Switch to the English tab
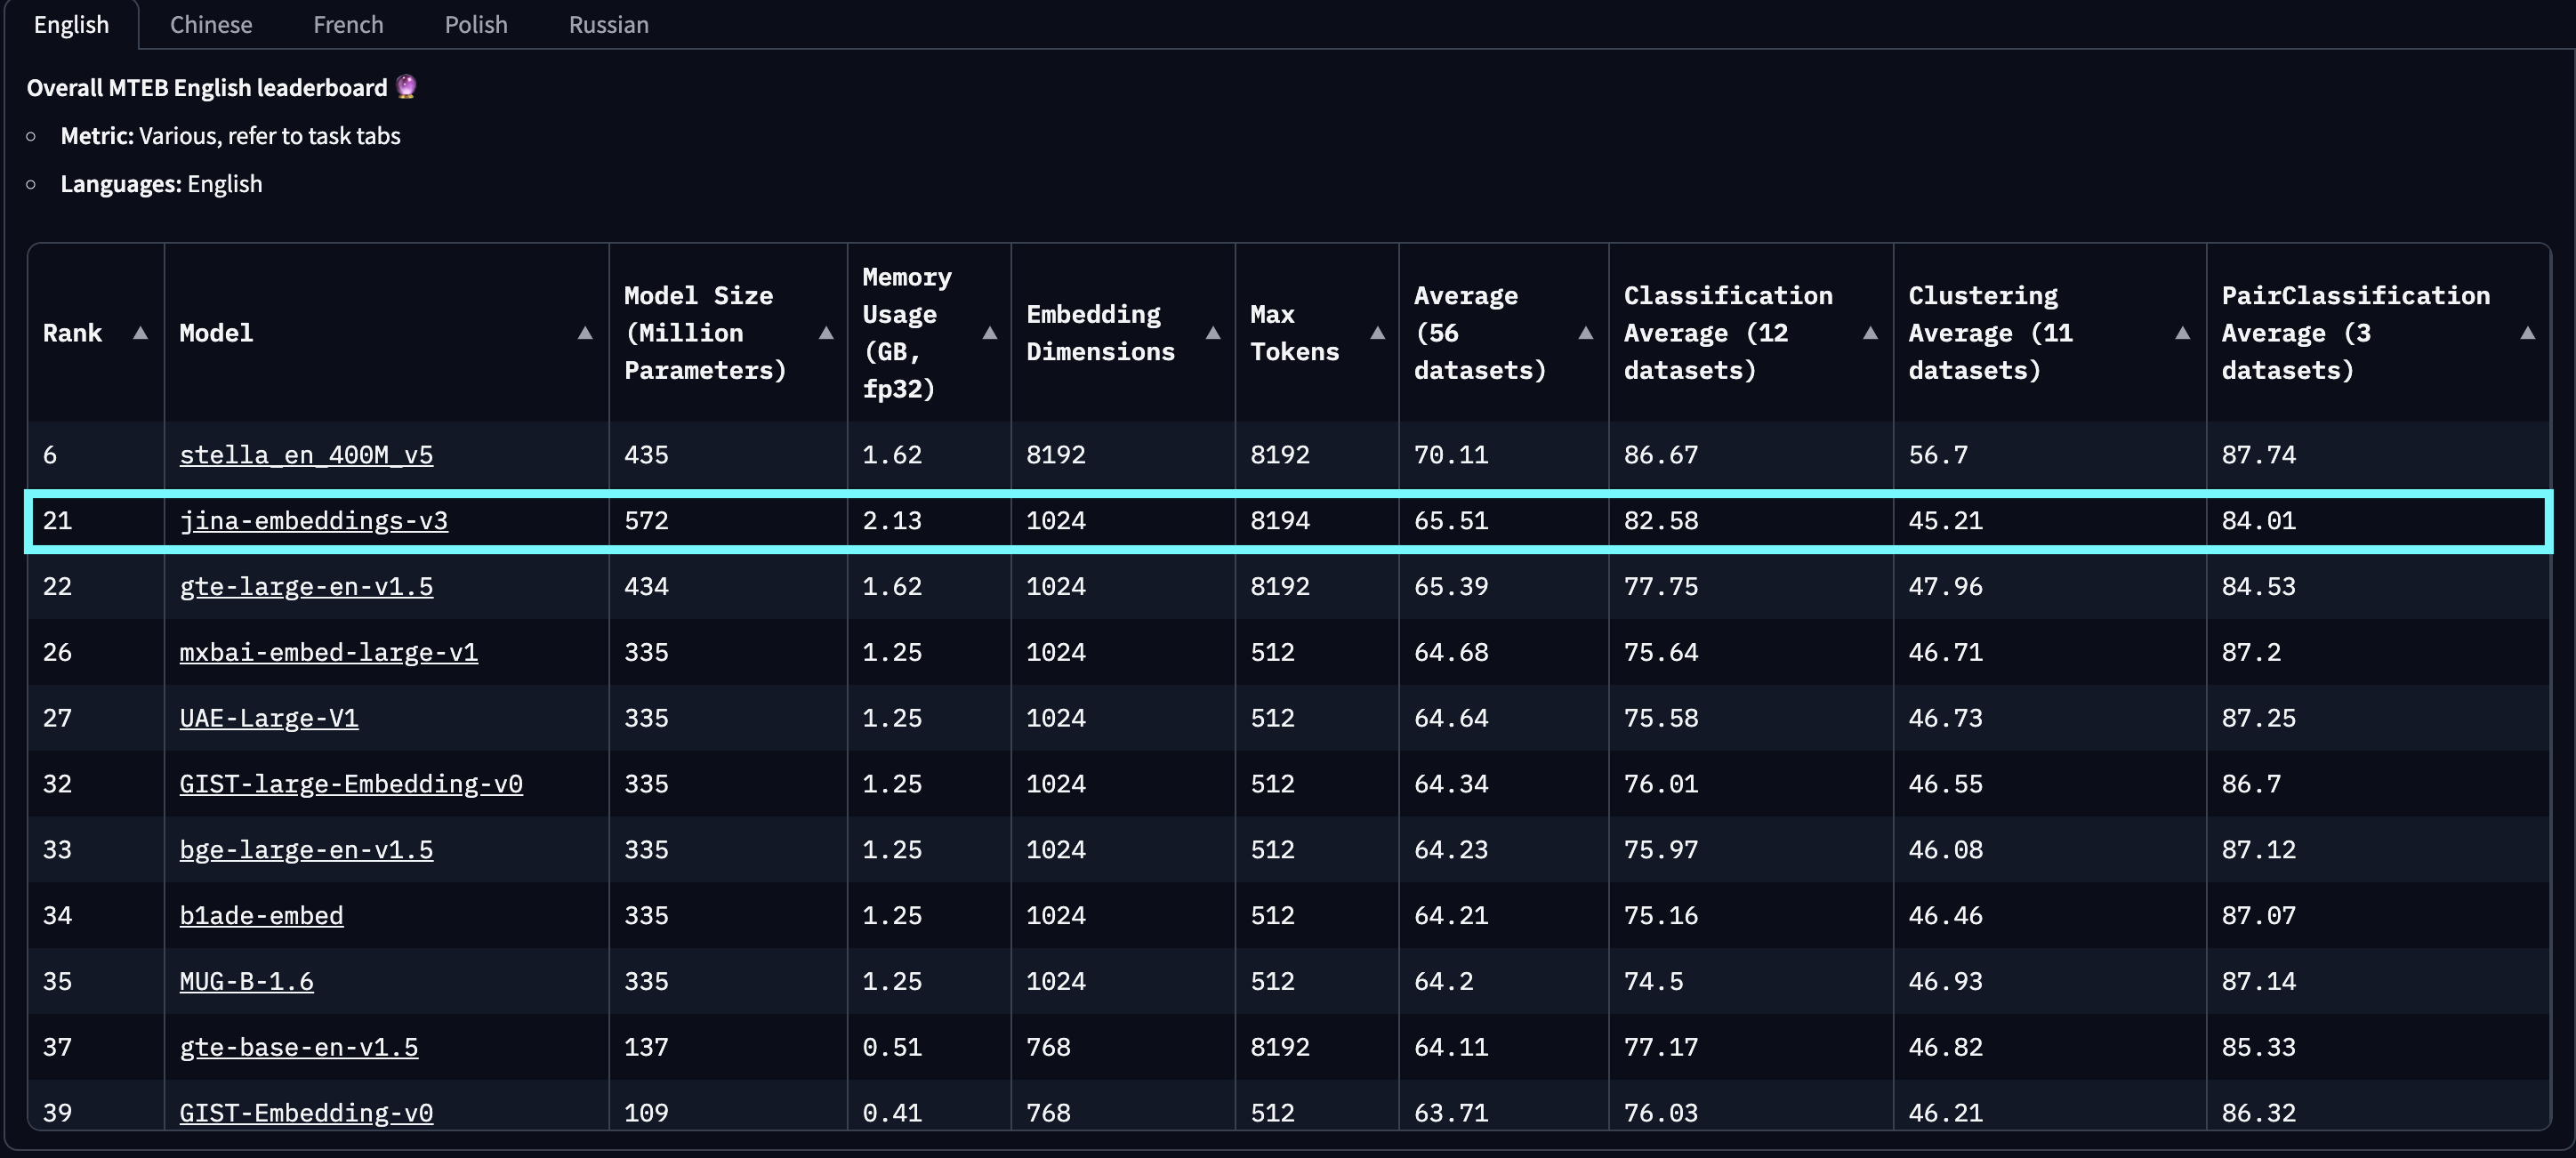Viewport: 2576px width, 1158px height. [x=71, y=25]
